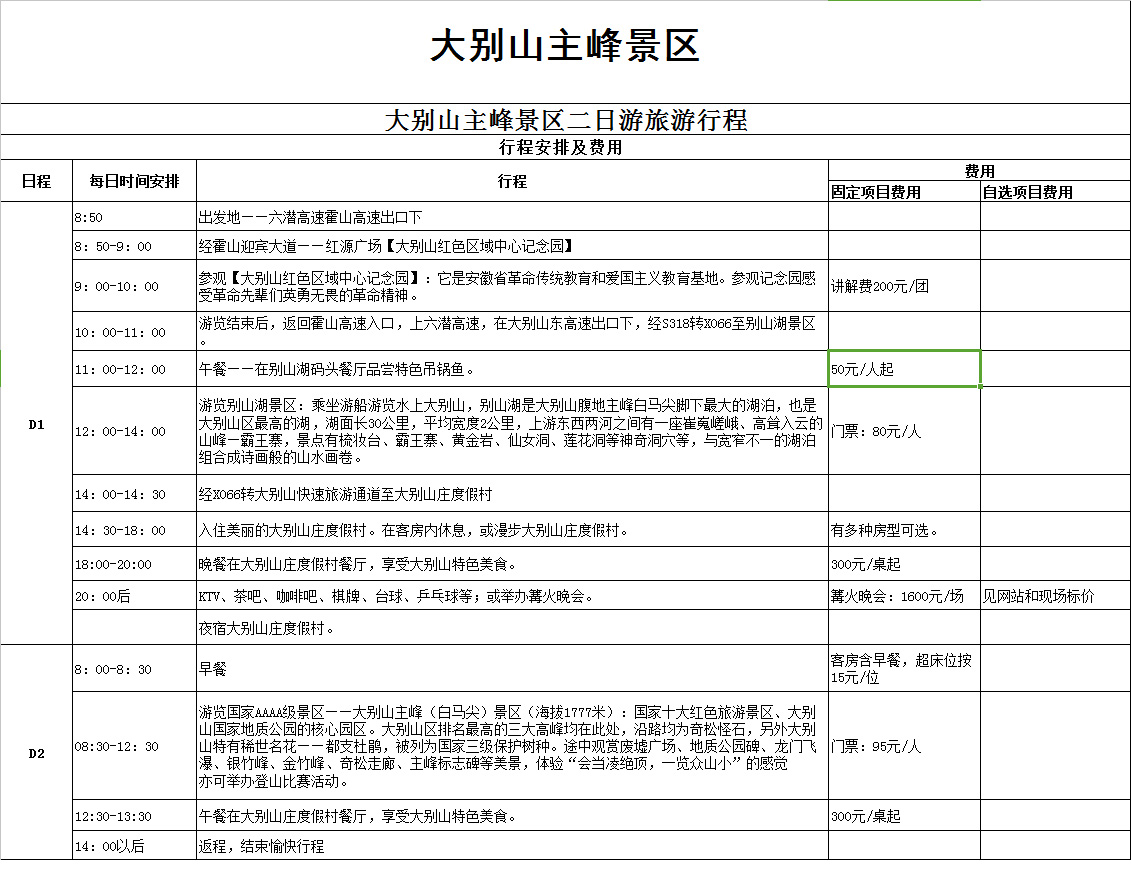Click the cell 出发地——六潜高速霍山高速出口下
This screenshot has width=1131, height=870.
pos(512,217)
